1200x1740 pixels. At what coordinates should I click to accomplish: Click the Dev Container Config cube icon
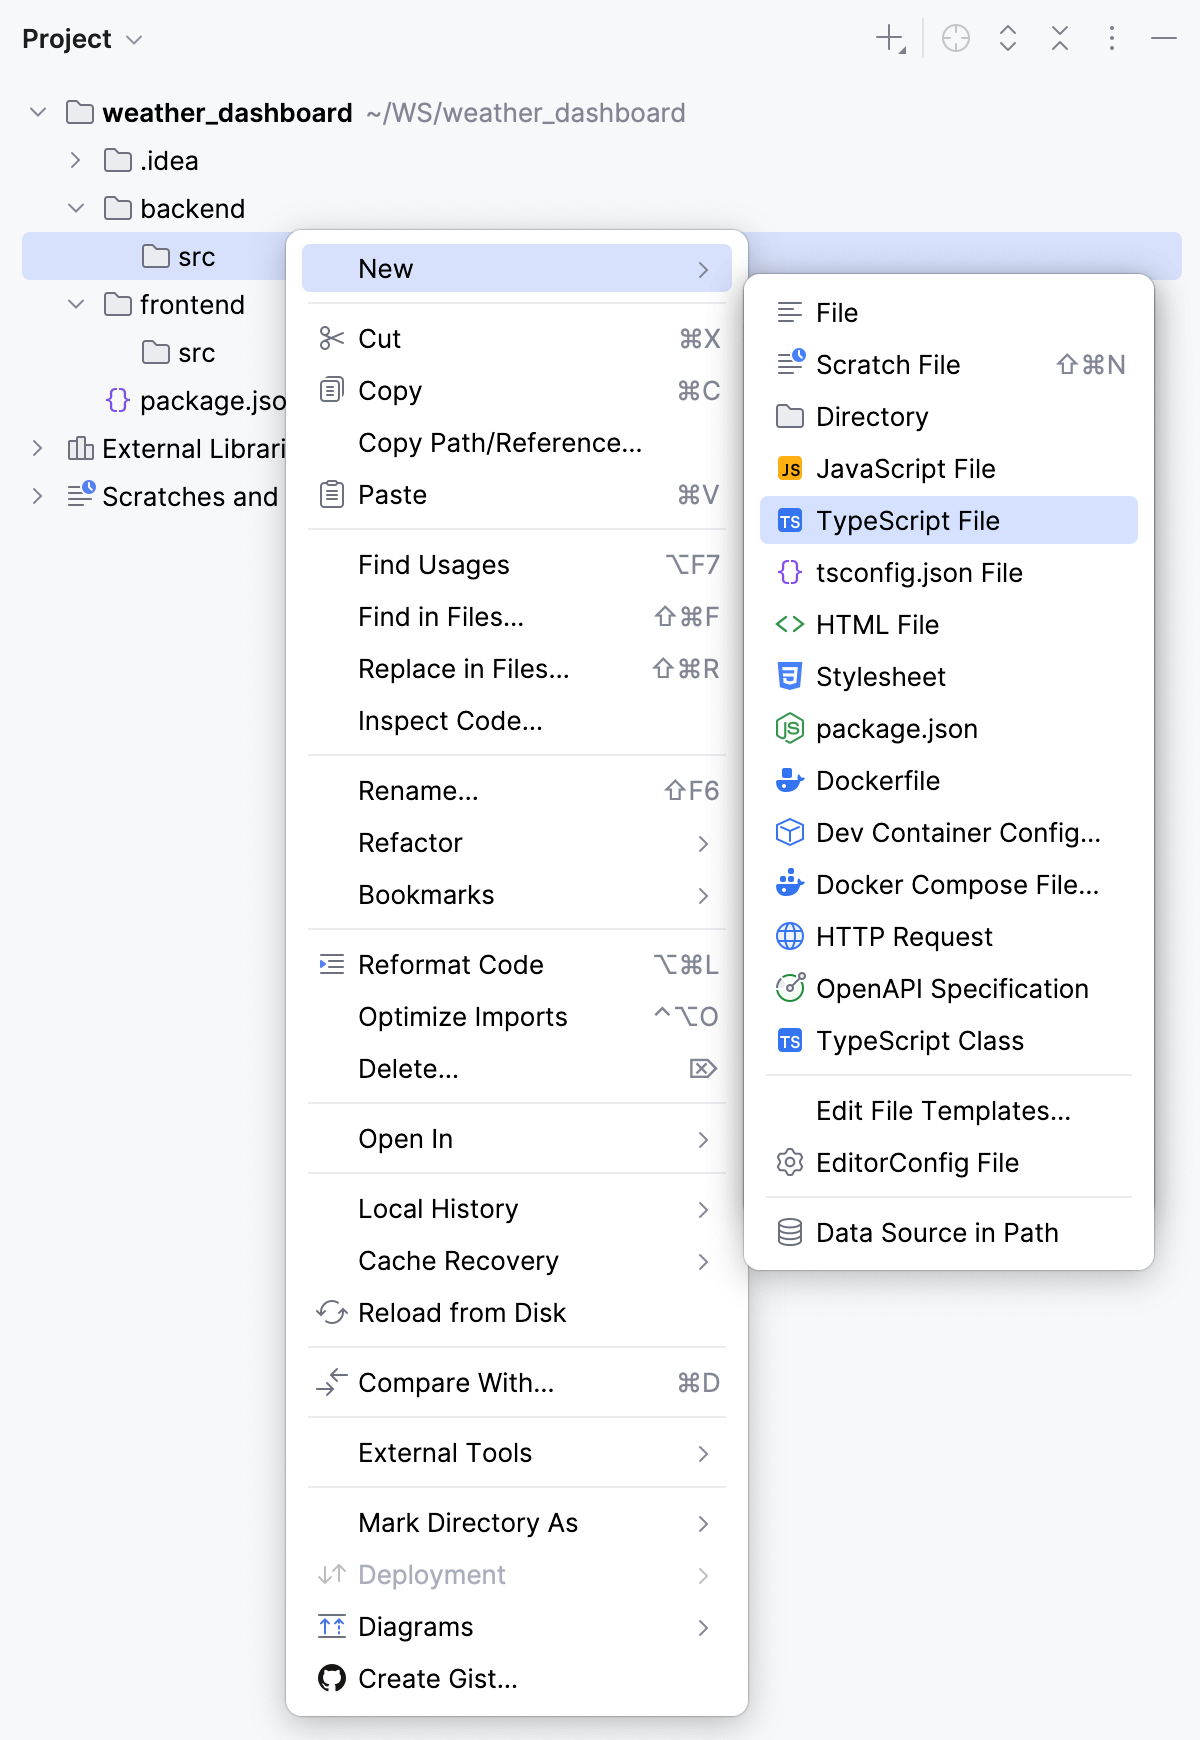point(790,832)
